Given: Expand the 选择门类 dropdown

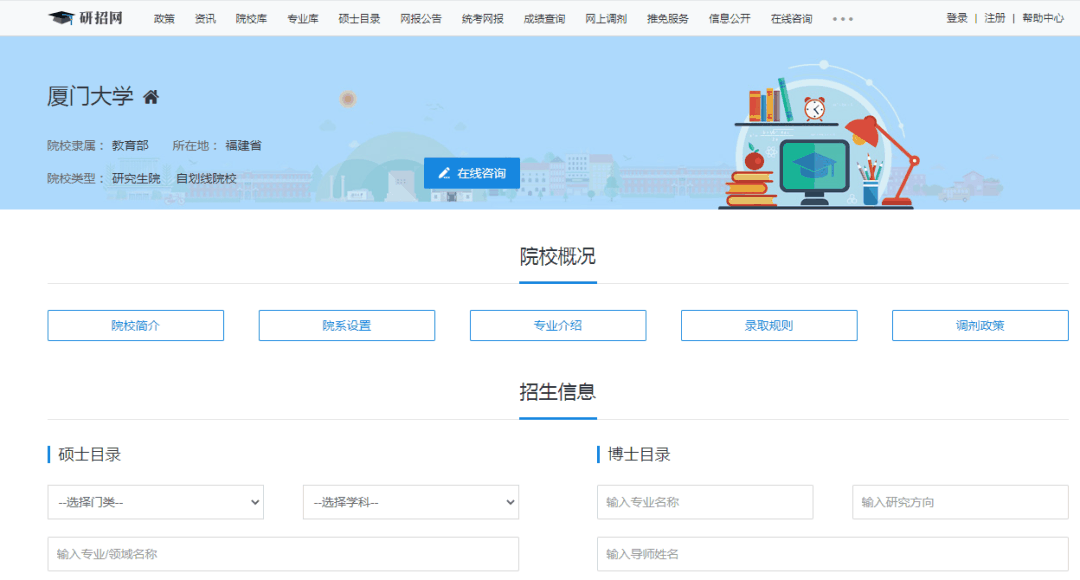Looking at the screenshot, I should [155, 502].
